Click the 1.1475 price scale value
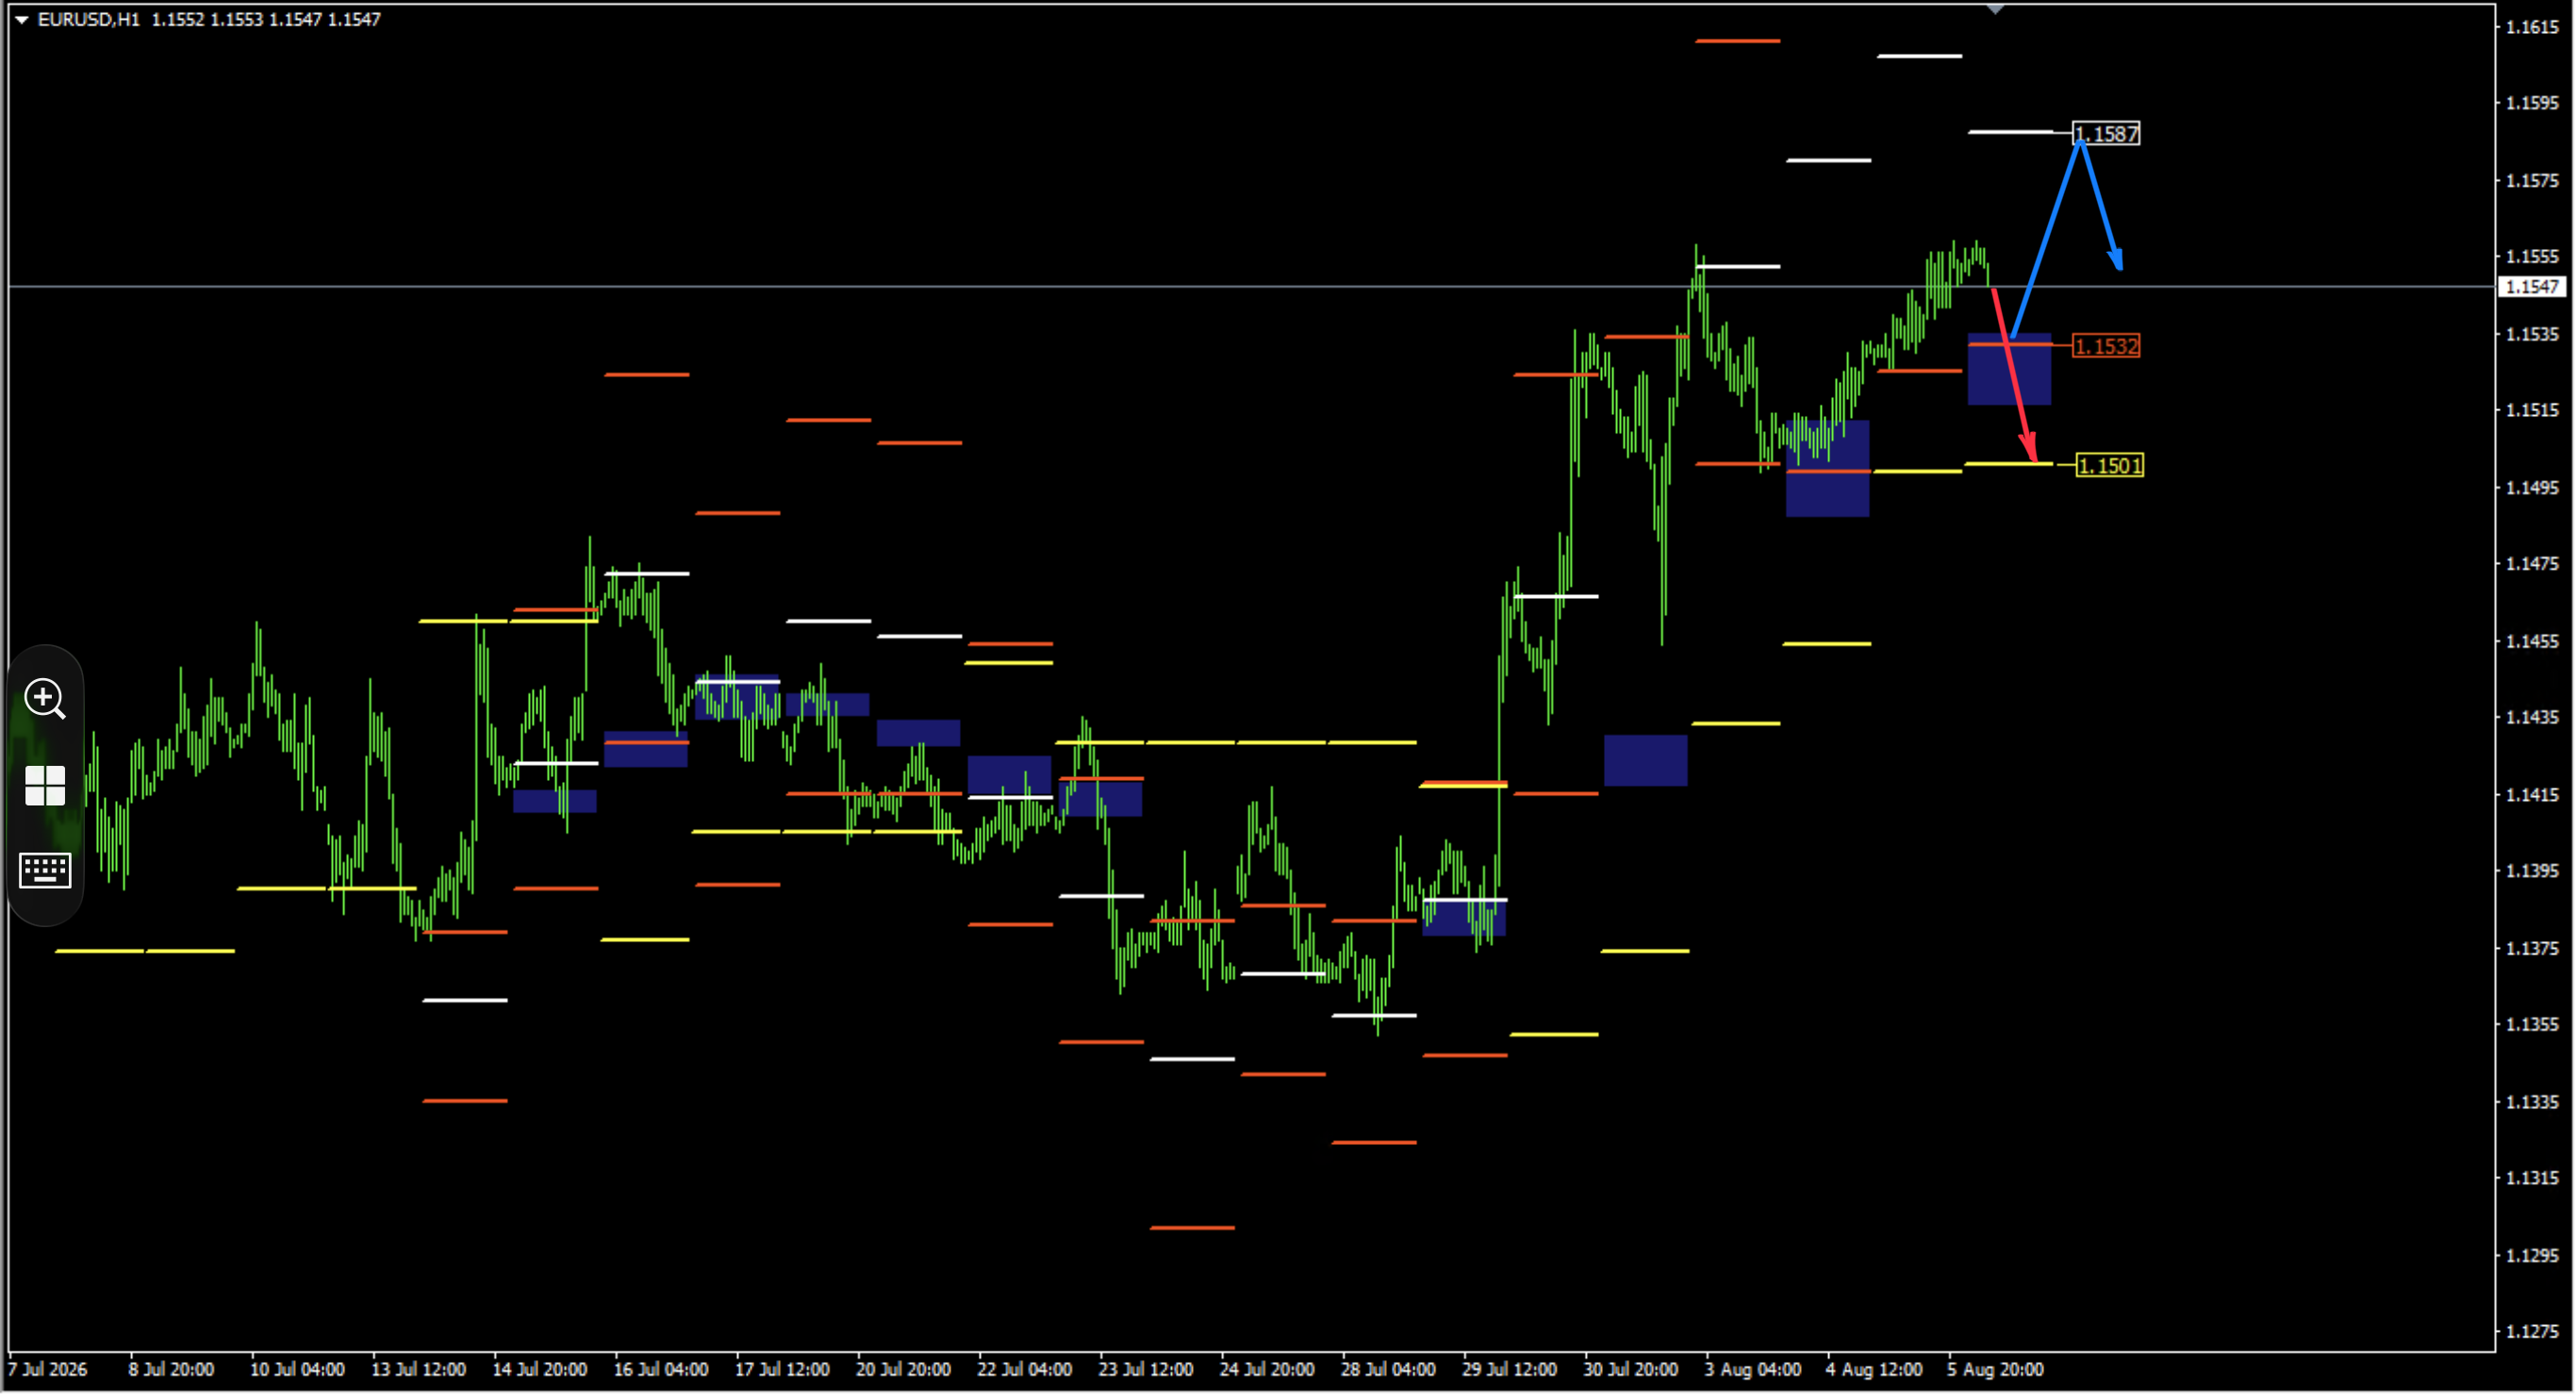This screenshot has height=1394, width=2576. (2532, 564)
